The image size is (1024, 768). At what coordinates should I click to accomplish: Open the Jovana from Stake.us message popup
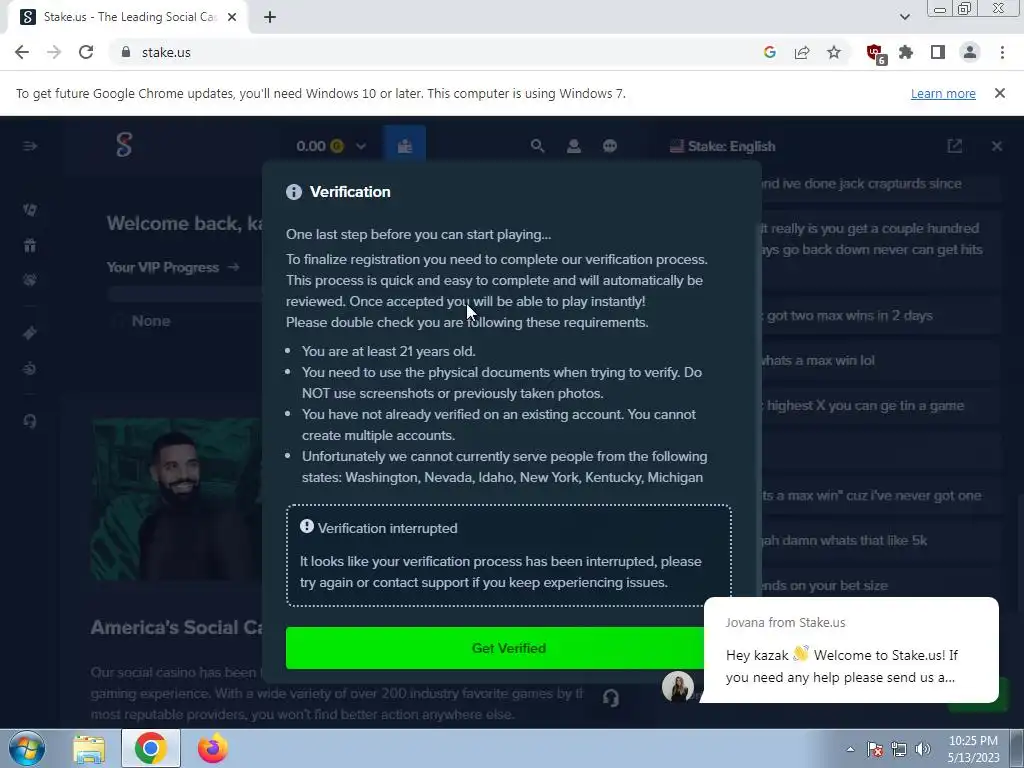[x=851, y=650]
